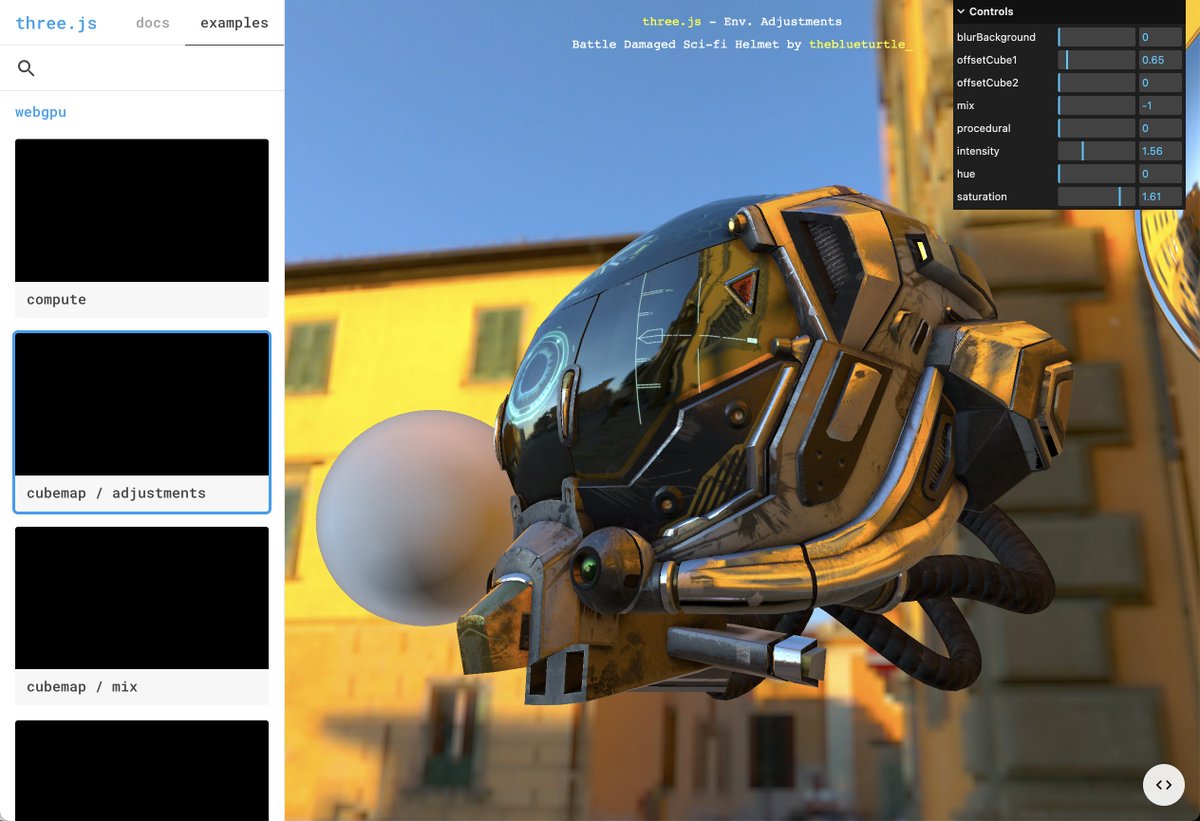Adjust the hue slider
The height and width of the screenshot is (821, 1200).
coord(1097,173)
